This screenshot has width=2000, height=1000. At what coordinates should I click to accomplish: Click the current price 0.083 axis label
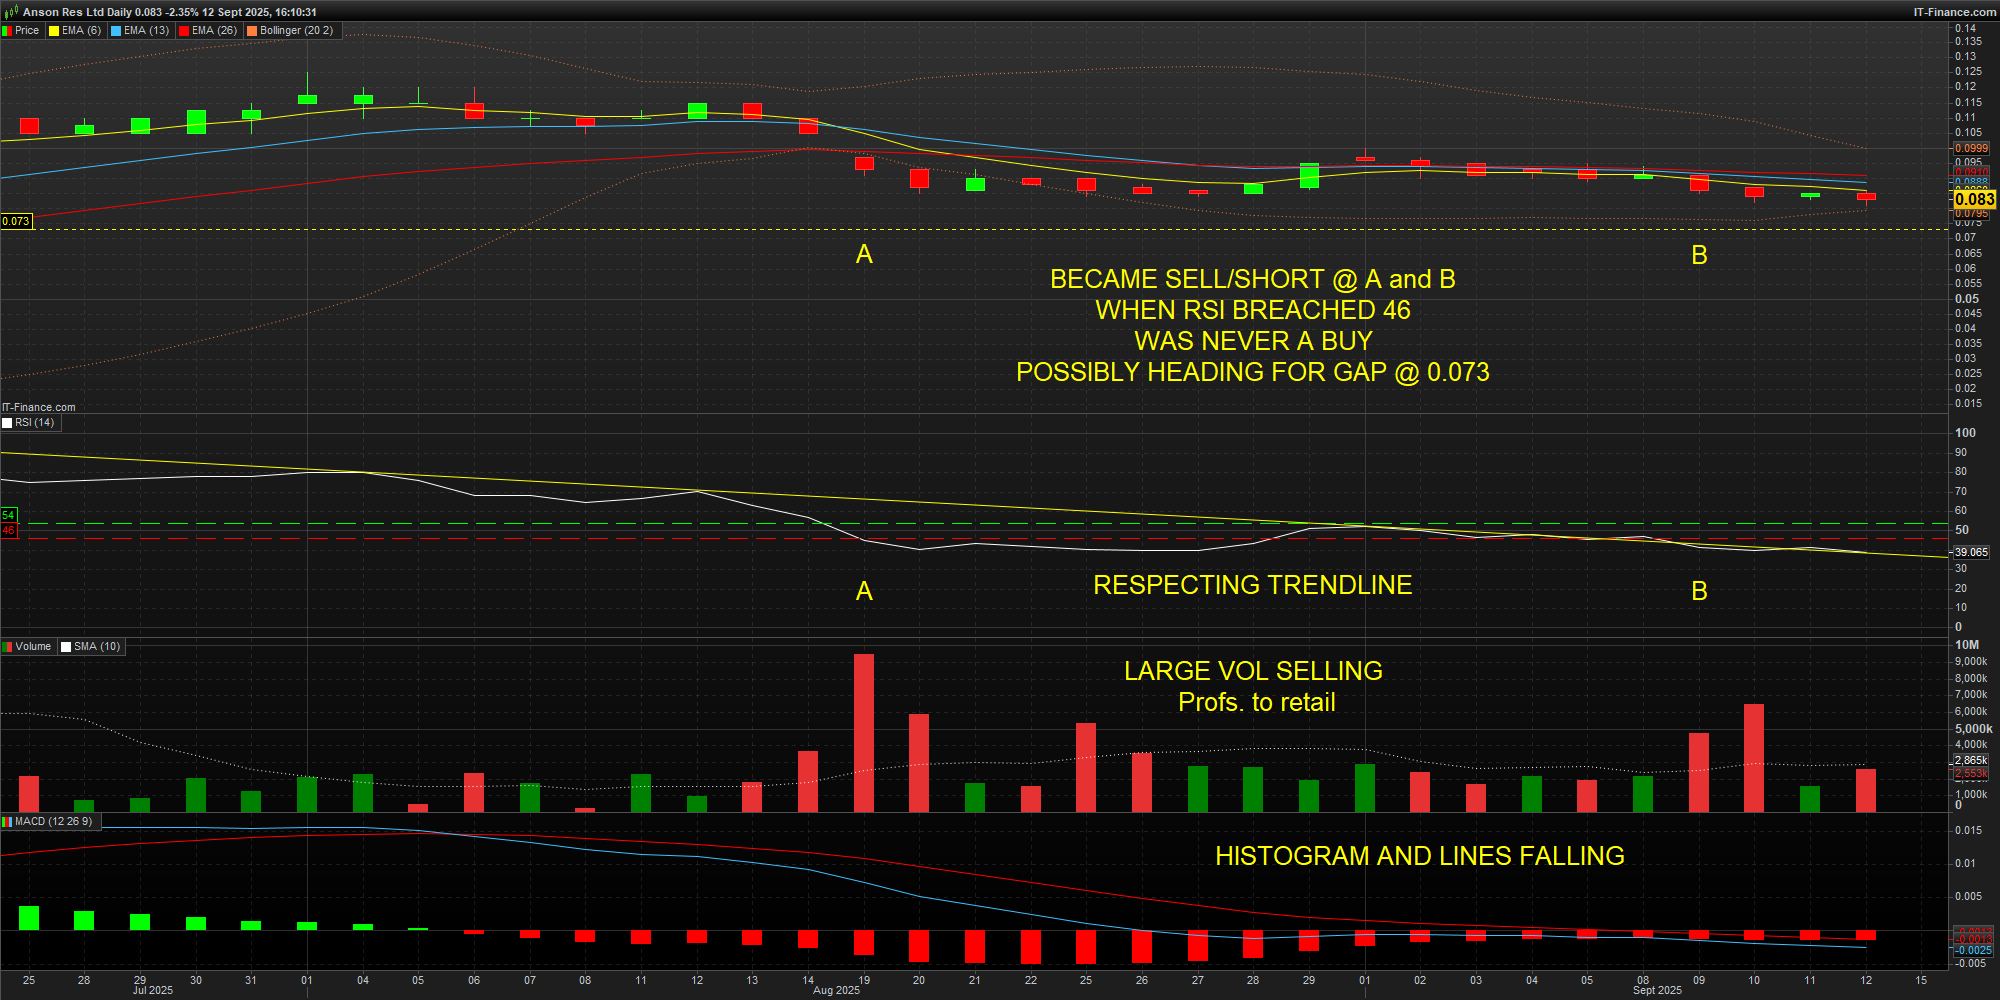[x=1974, y=199]
